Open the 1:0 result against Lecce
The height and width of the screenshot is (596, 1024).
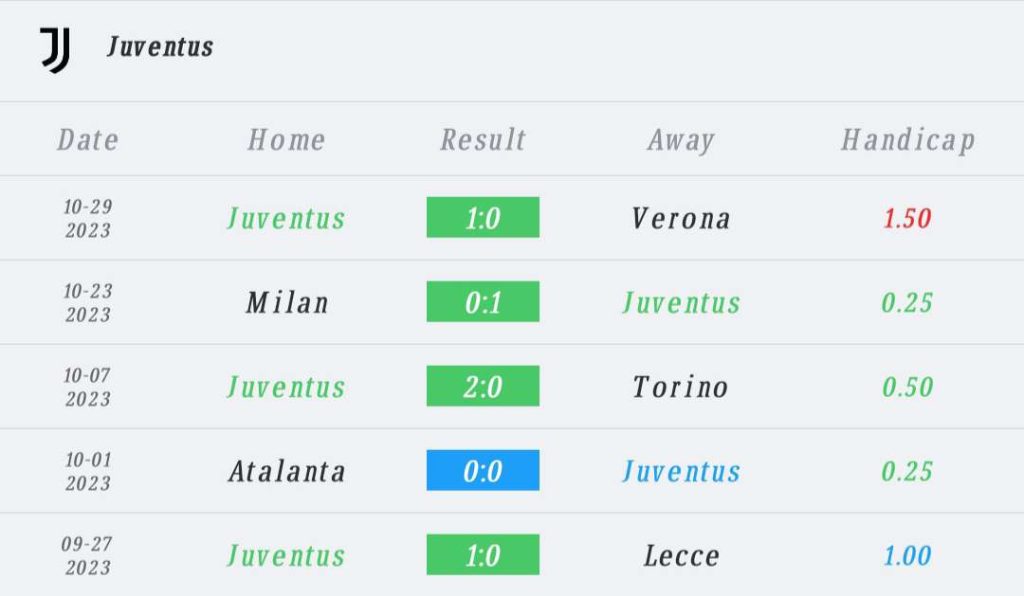(483, 555)
